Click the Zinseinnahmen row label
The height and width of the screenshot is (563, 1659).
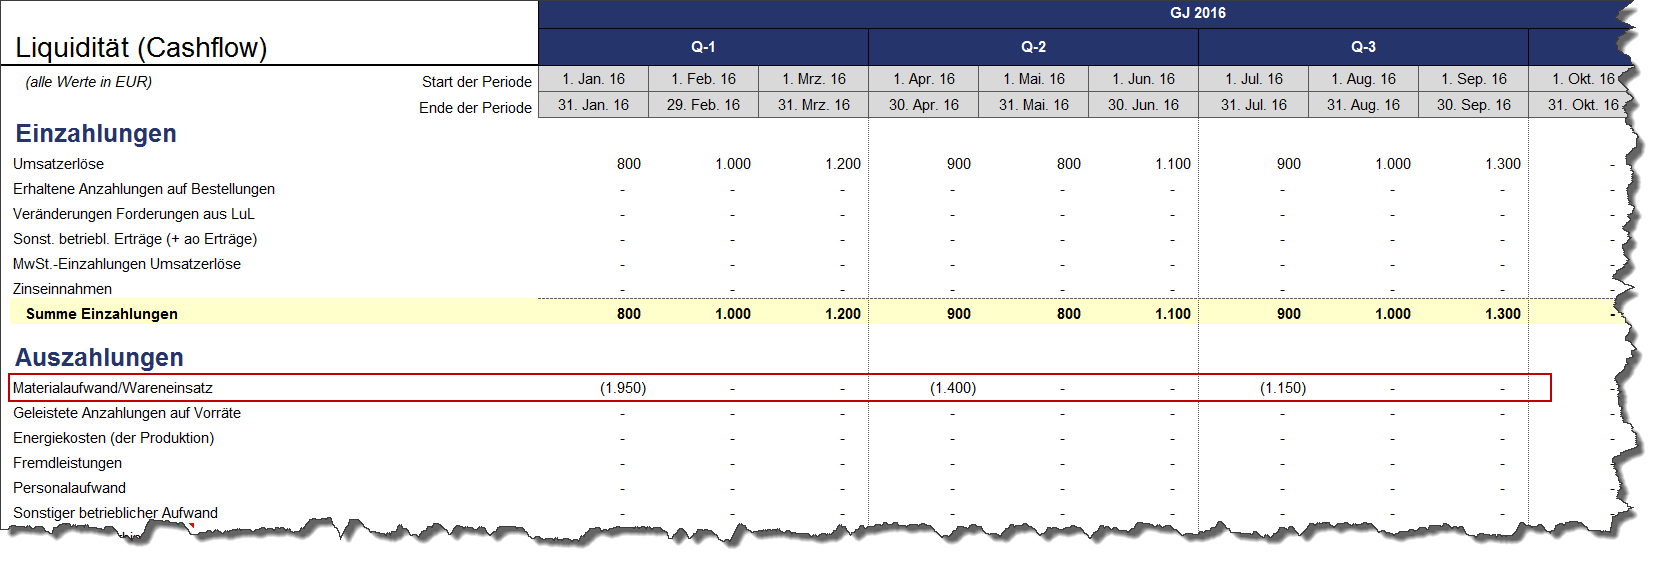62,289
